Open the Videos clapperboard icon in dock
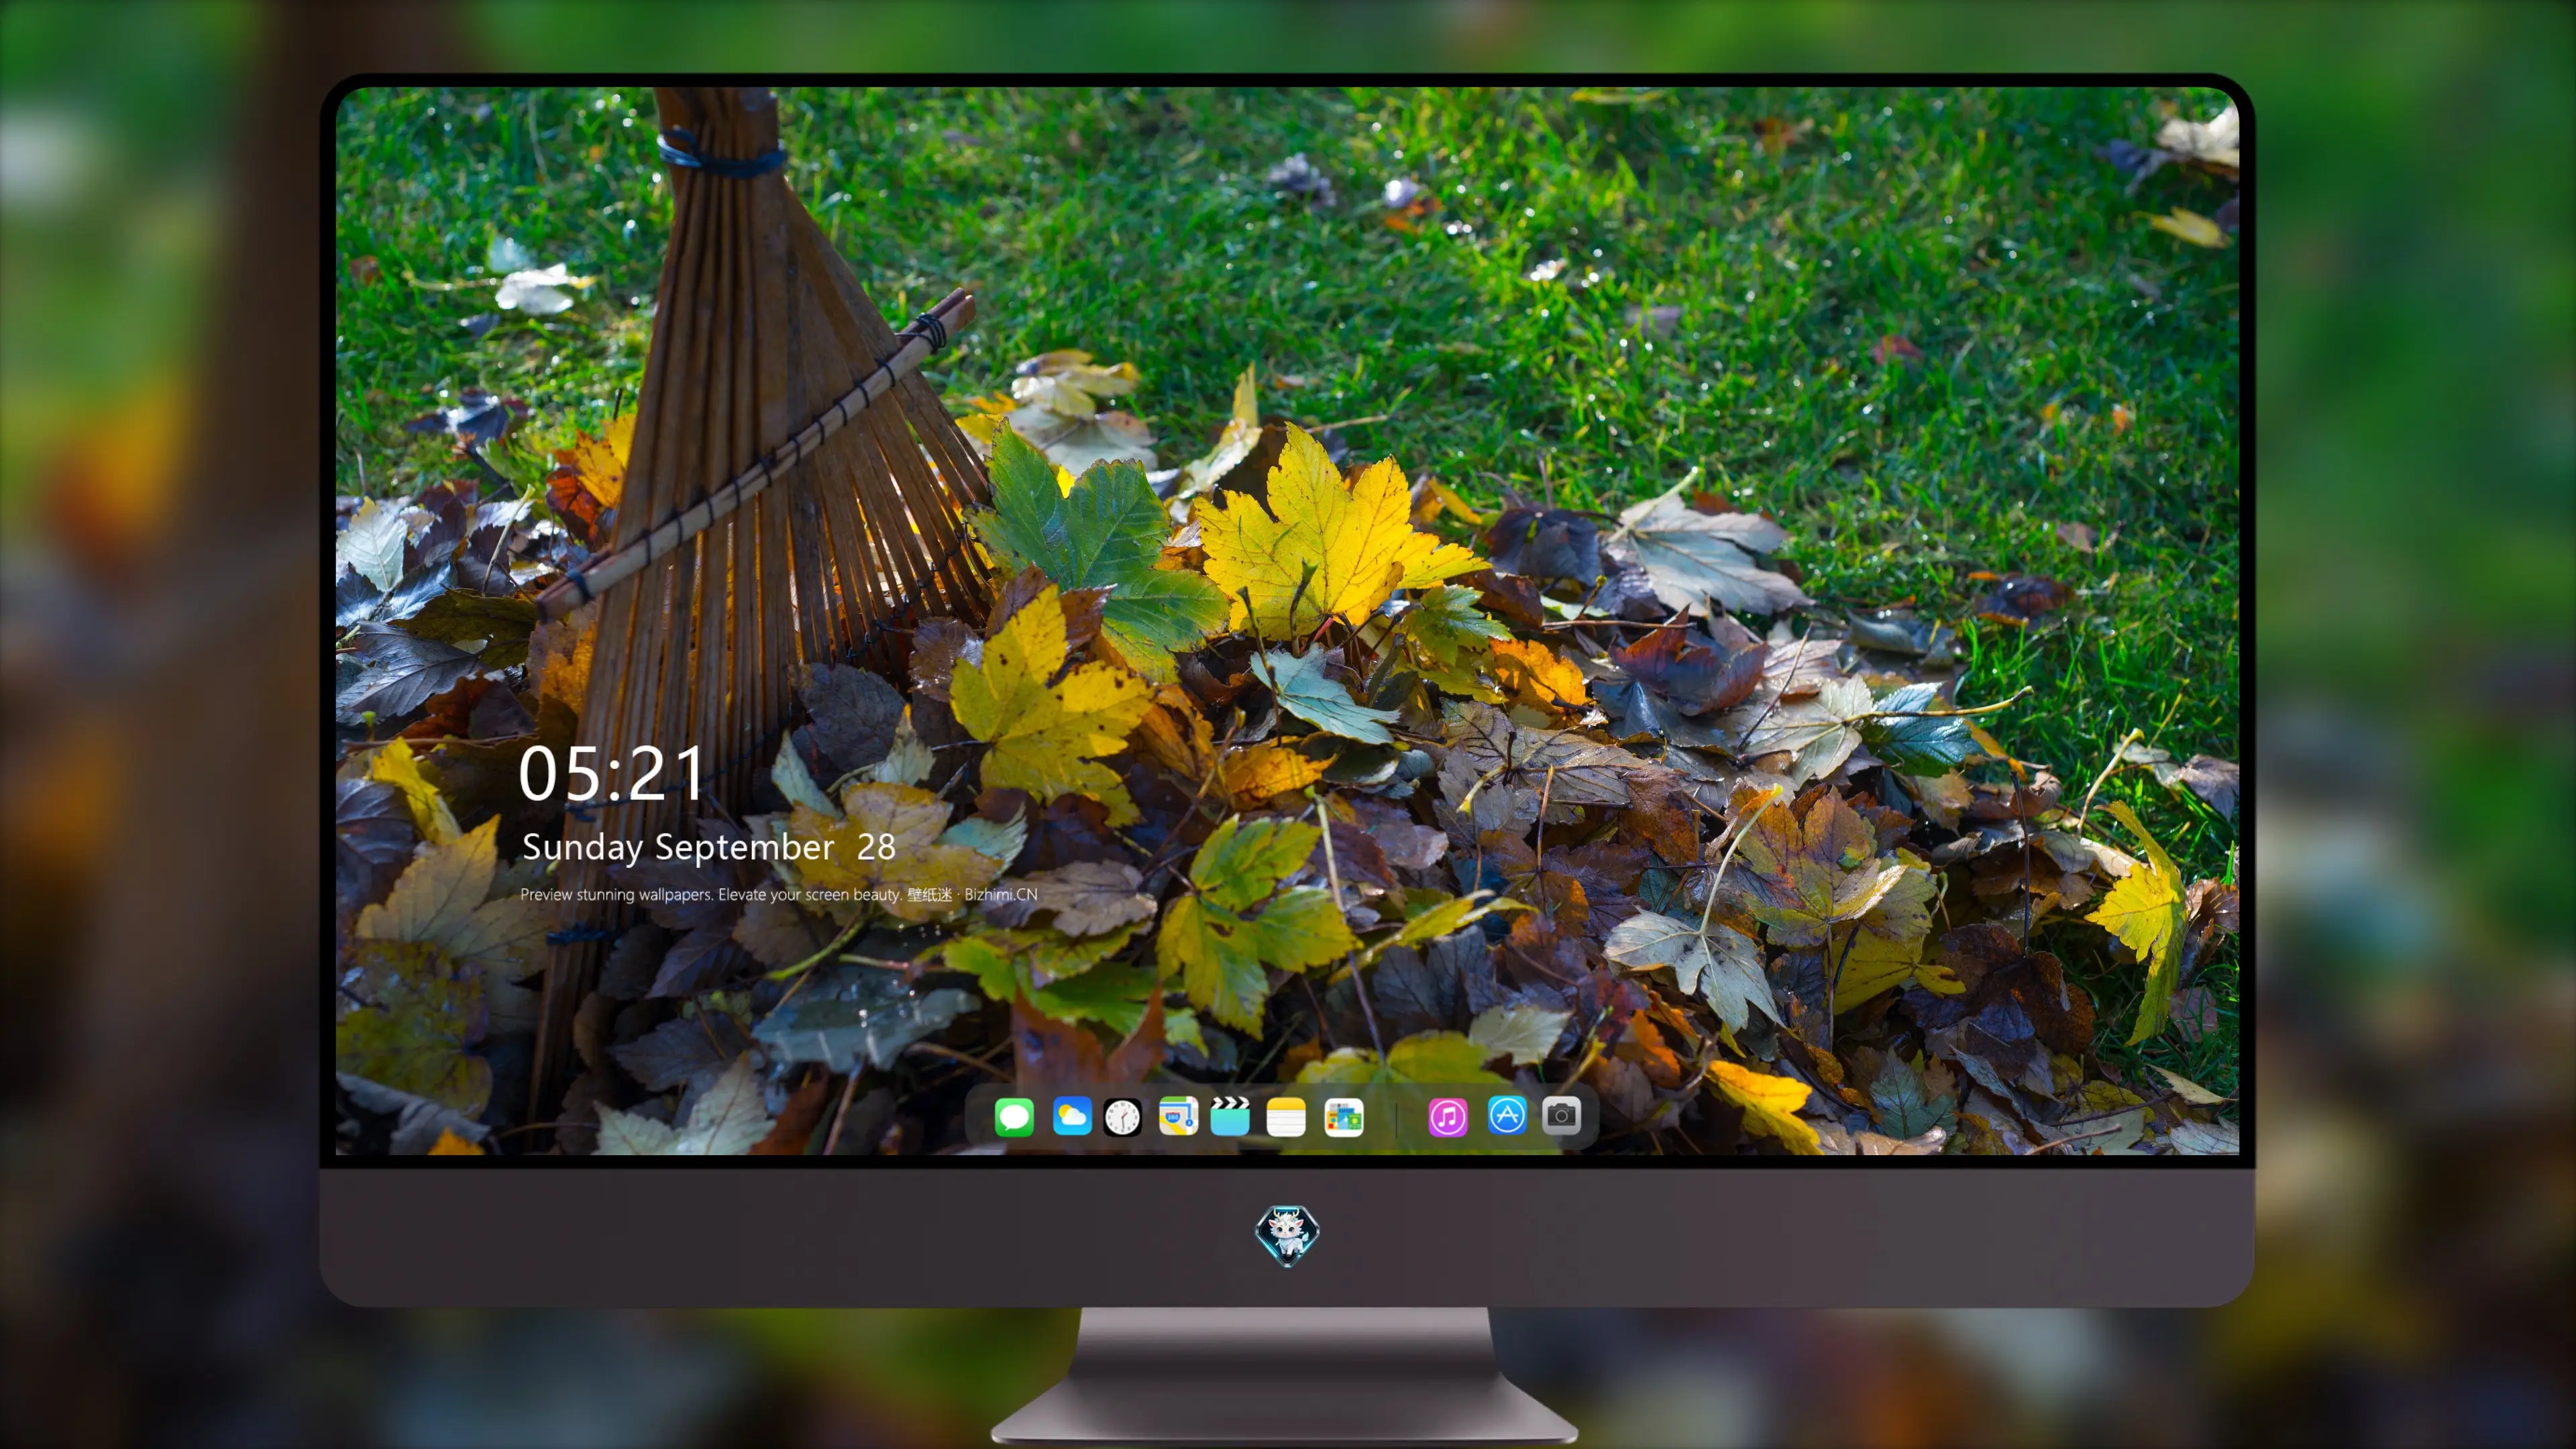The image size is (2576, 1449). click(x=1230, y=1116)
